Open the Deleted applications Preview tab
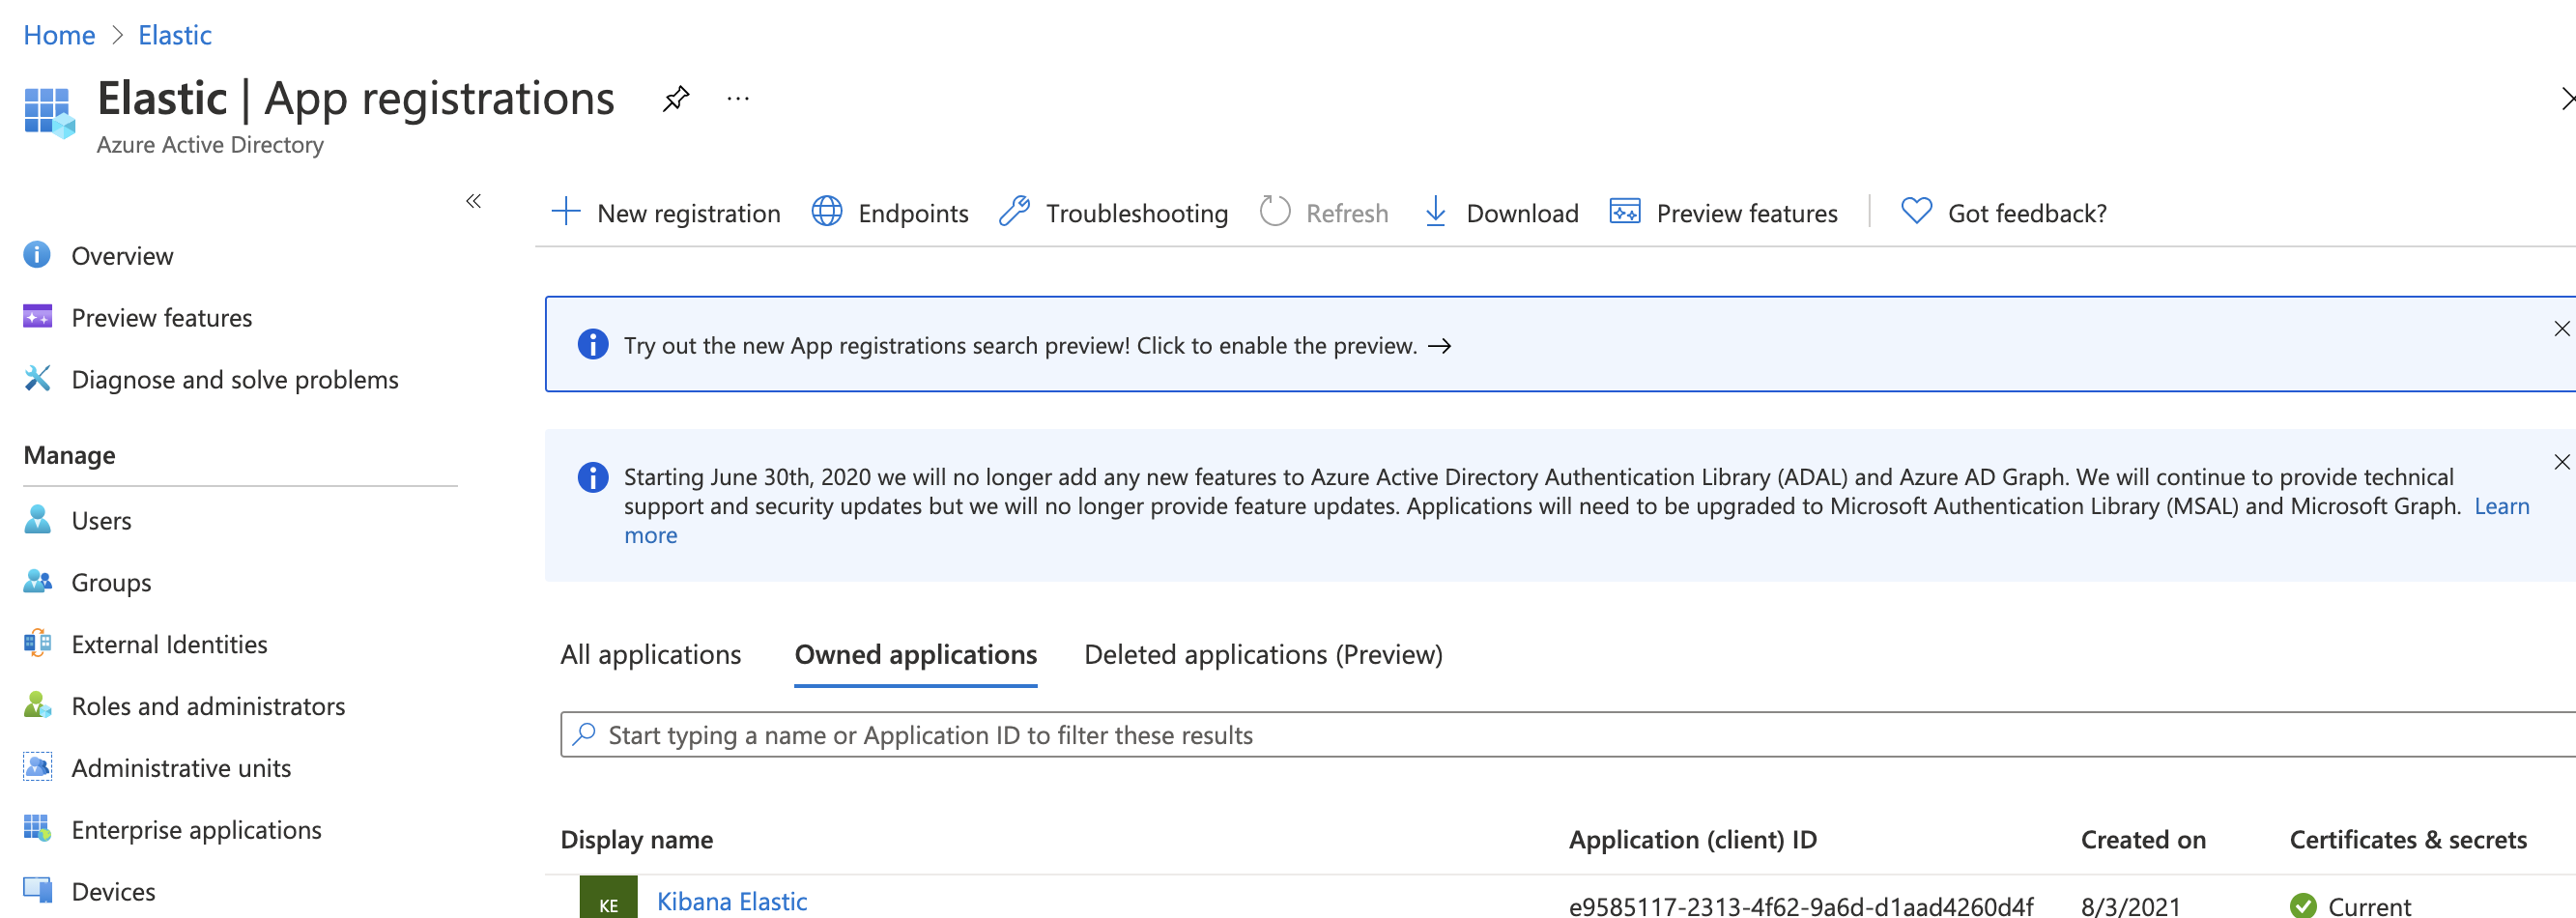 pyautogui.click(x=1263, y=654)
